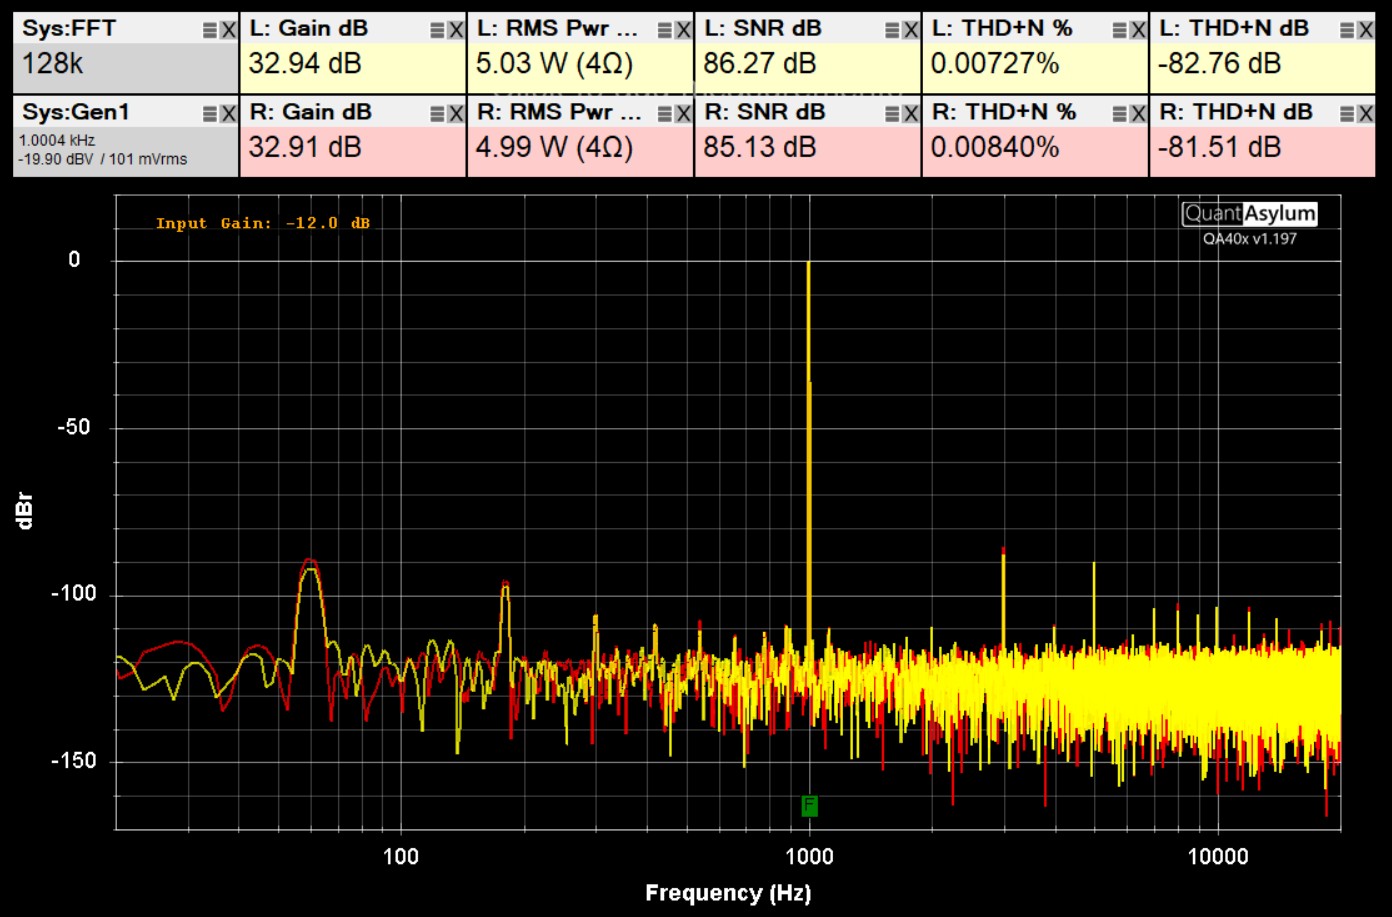Click the Input Gain -12.0 dB label
Screen dimensions: 1392x917
click(262, 223)
